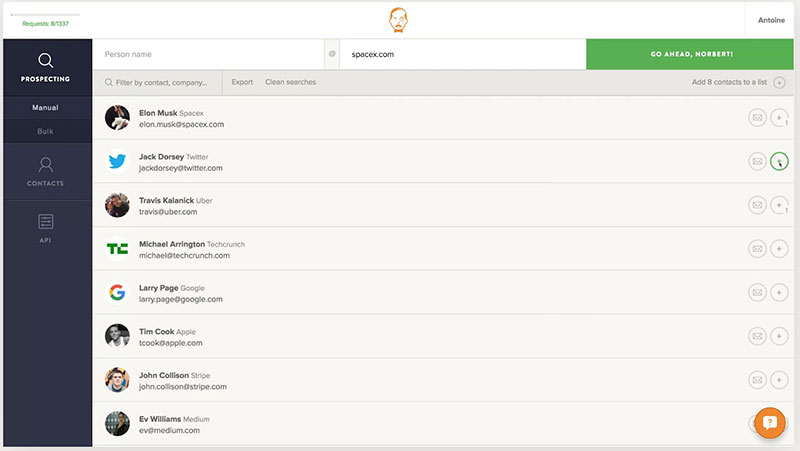
Task: Click the TechCrunch logo avatar
Action: click(x=117, y=248)
